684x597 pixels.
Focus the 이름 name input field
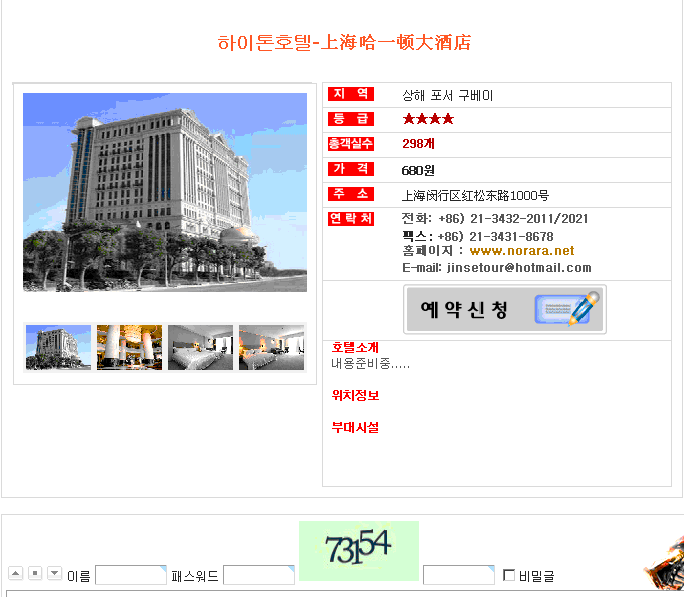pos(130,575)
